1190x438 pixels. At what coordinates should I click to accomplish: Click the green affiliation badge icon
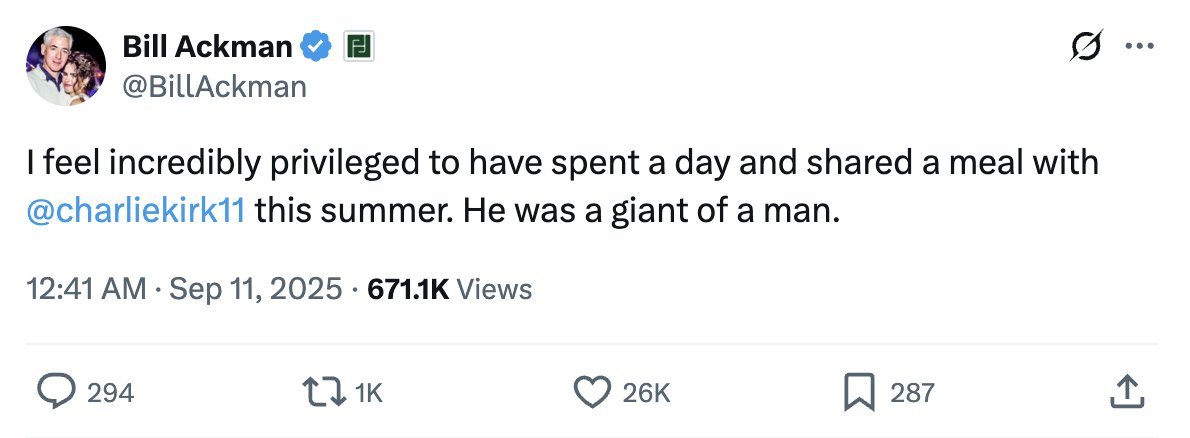click(358, 46)
